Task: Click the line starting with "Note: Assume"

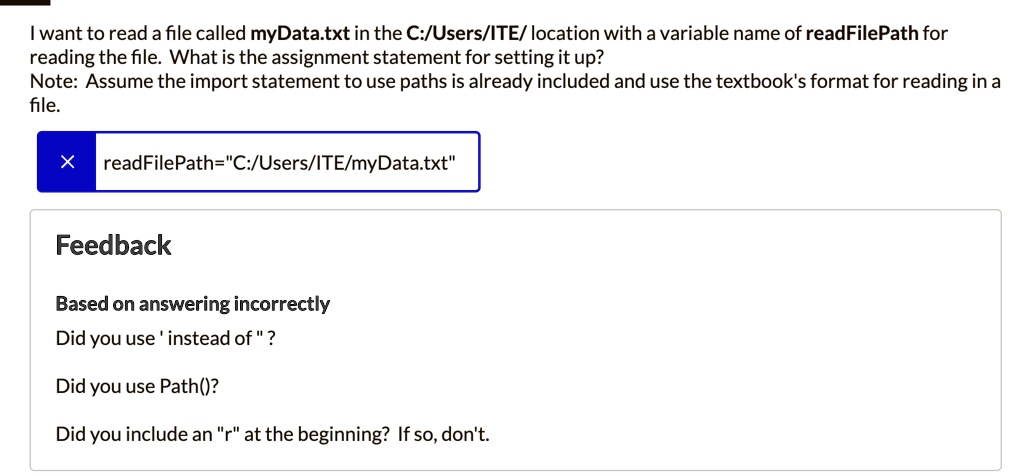Action: tap(515, 82)
